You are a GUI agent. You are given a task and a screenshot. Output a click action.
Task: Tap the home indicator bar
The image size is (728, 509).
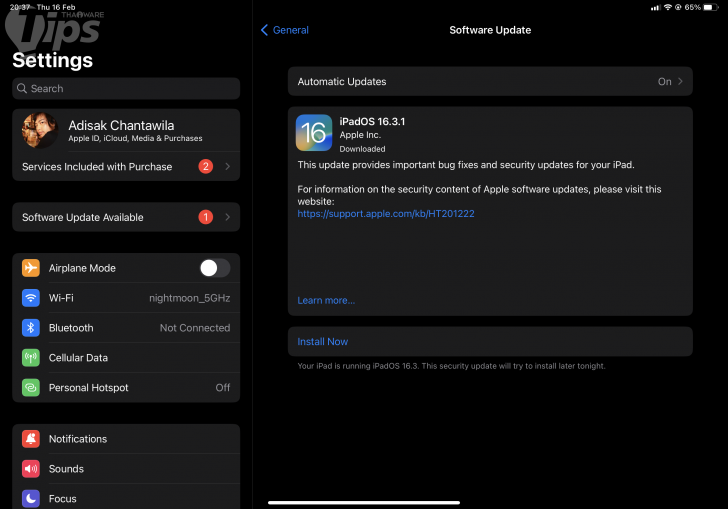[364, 502]
